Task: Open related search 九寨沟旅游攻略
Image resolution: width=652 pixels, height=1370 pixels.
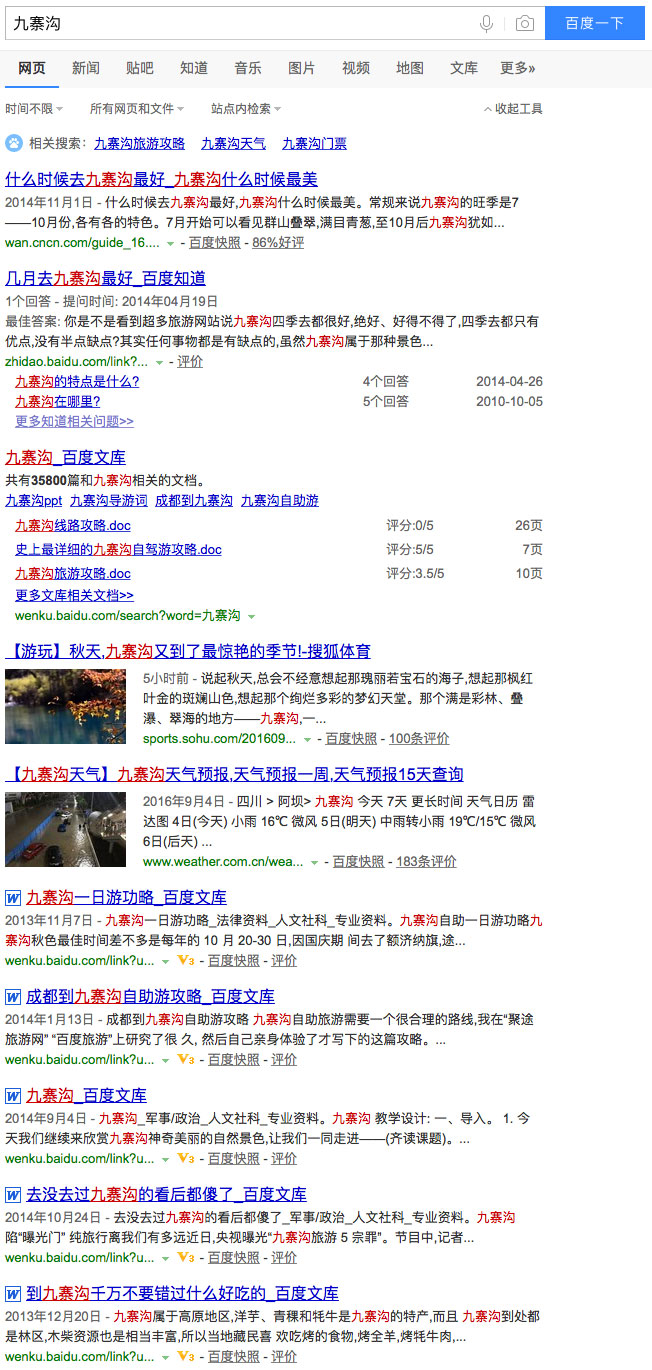Action: (139, 144)
